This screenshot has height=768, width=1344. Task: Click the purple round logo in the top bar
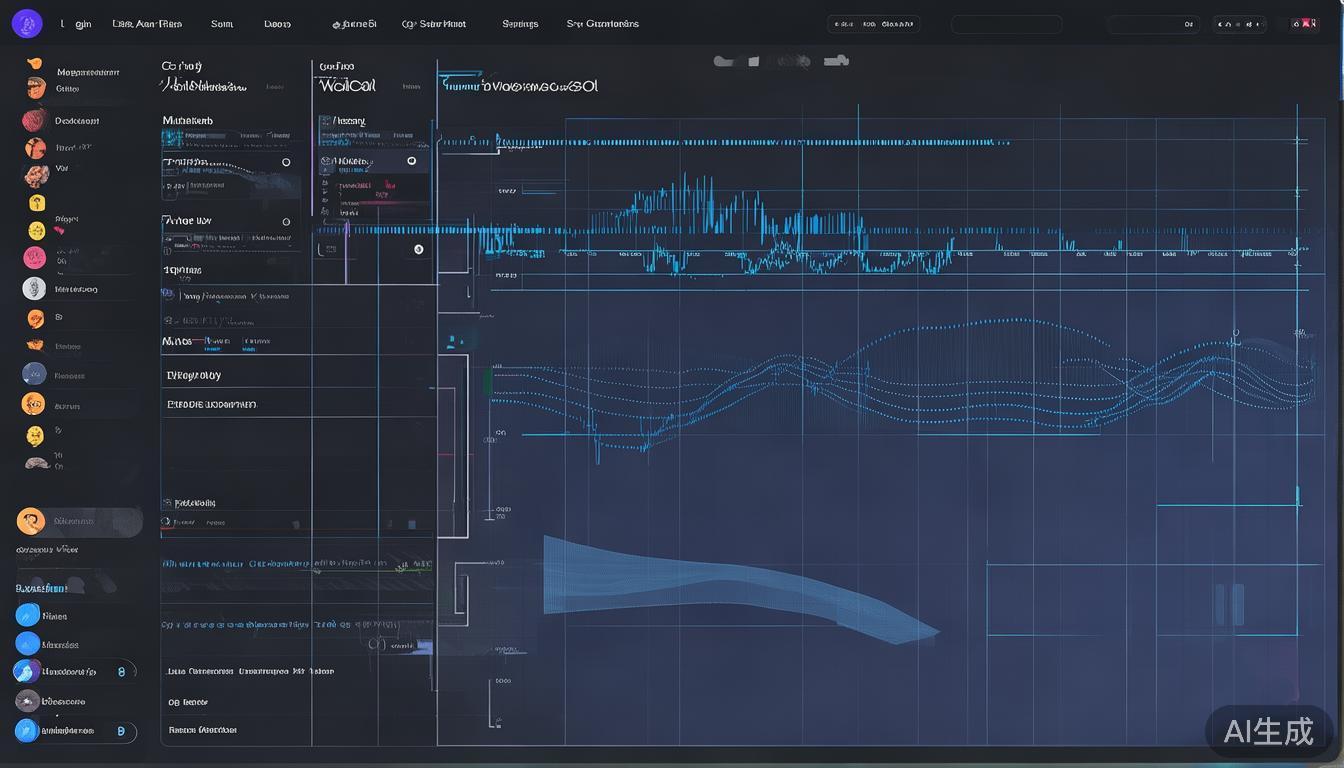point(27,24)
